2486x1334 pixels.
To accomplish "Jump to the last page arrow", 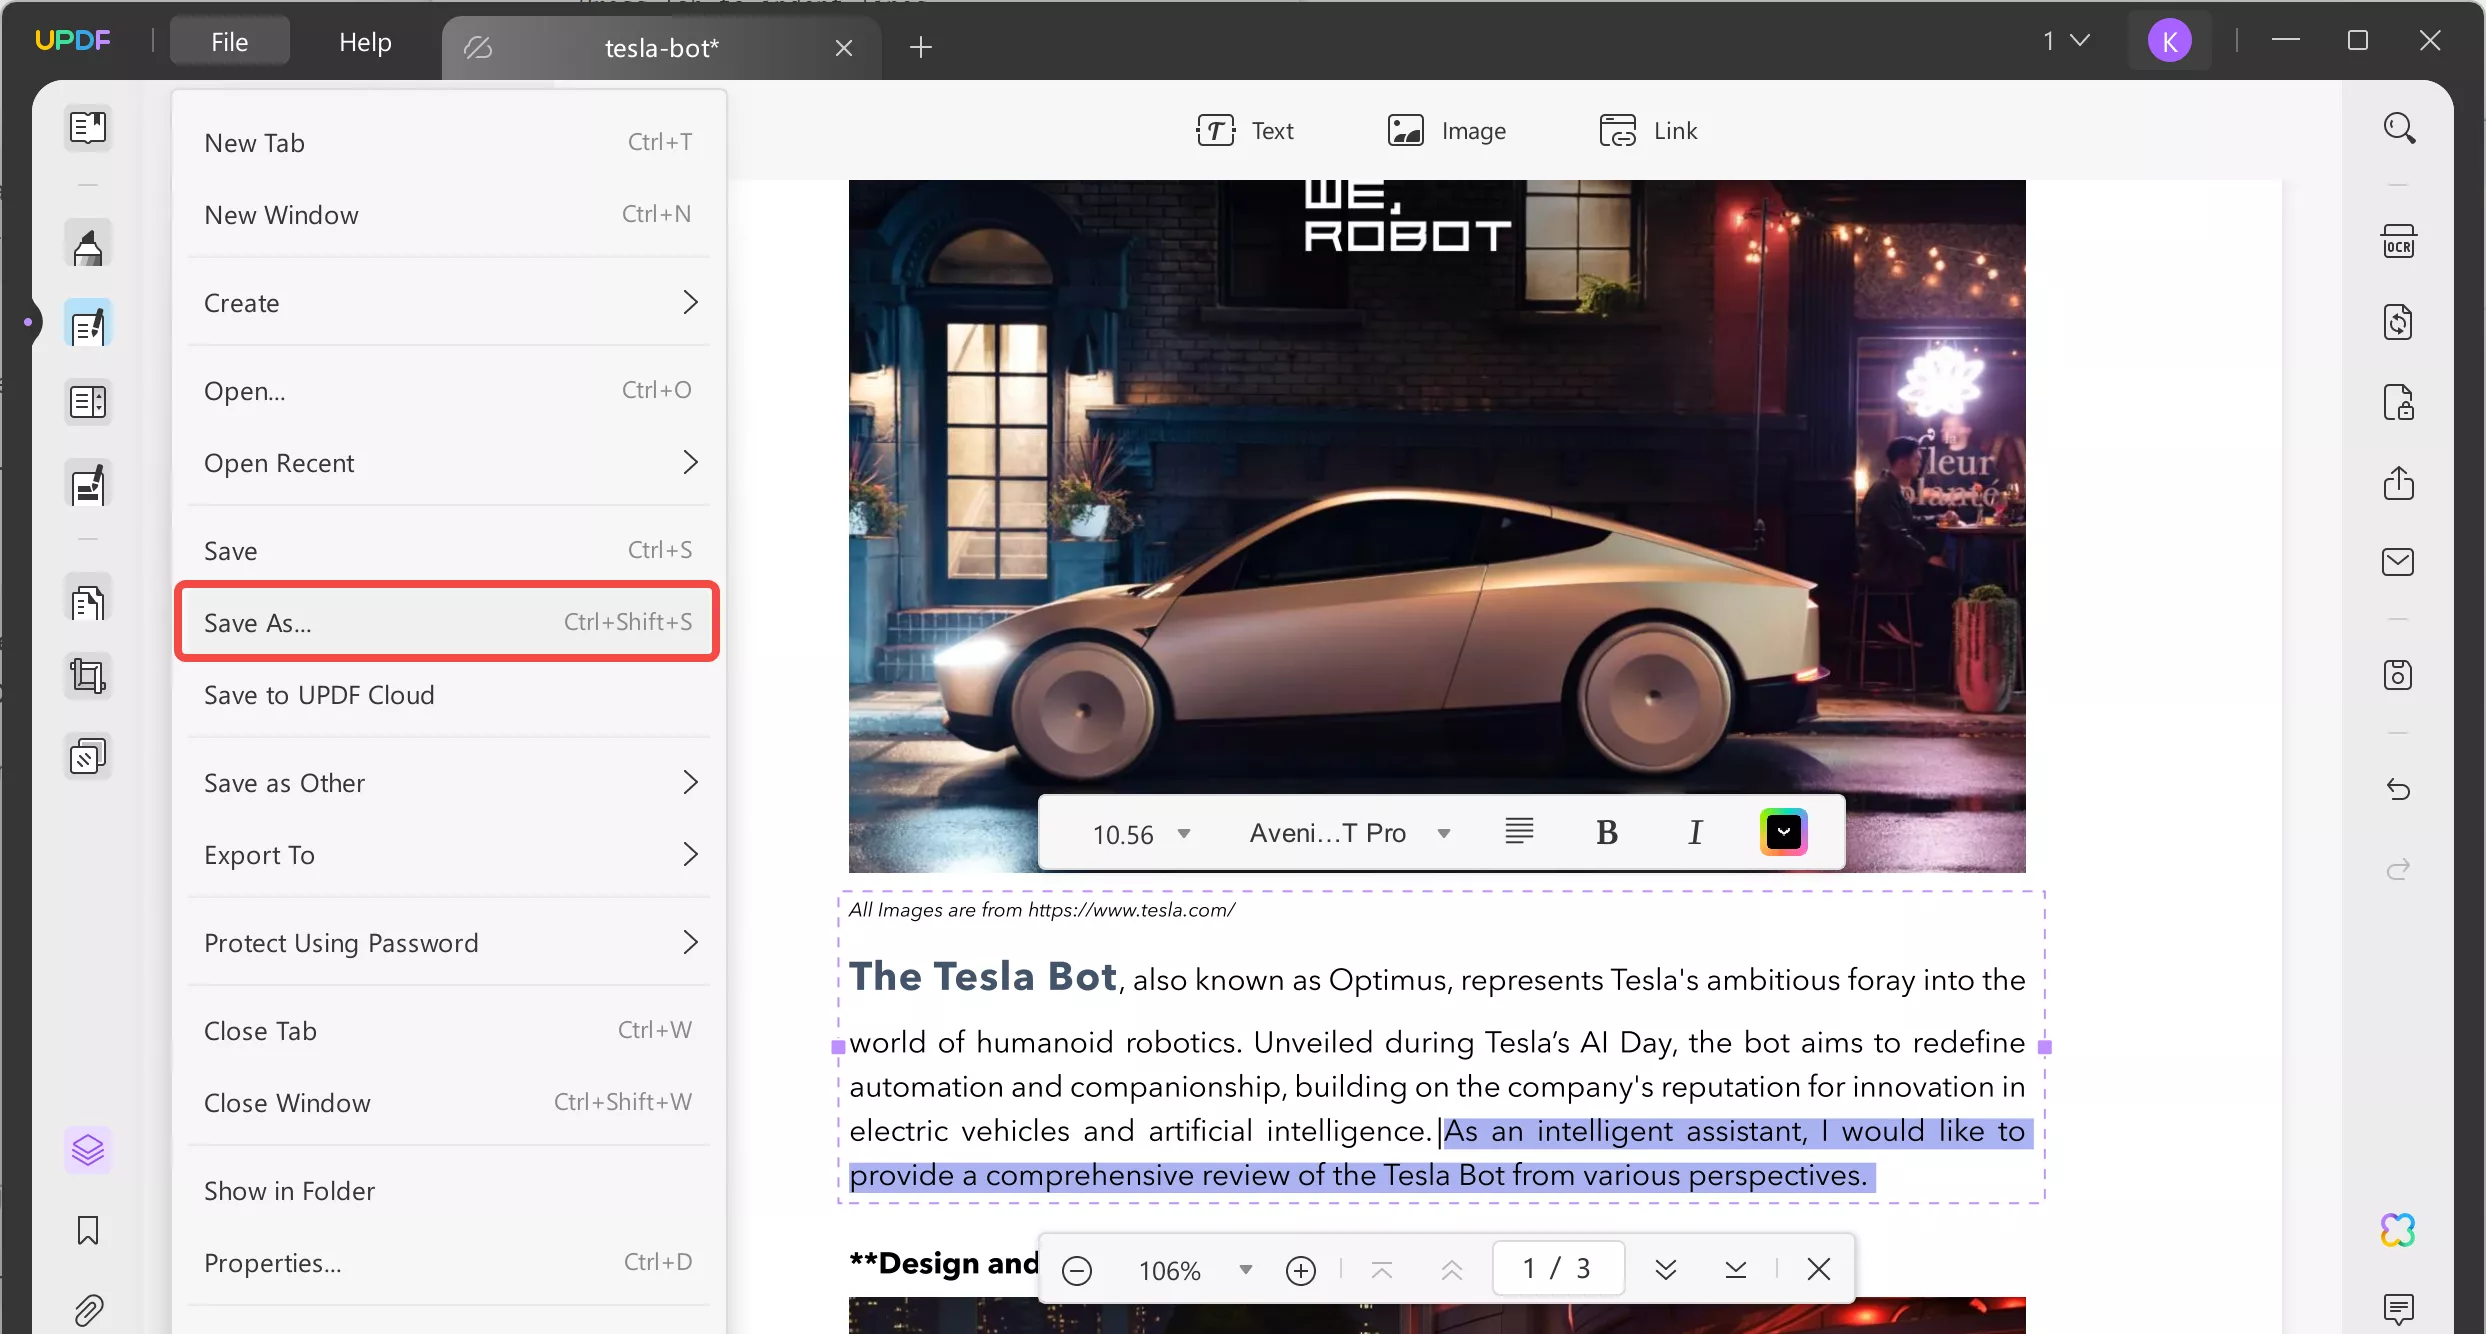I will point(1736,1270).
